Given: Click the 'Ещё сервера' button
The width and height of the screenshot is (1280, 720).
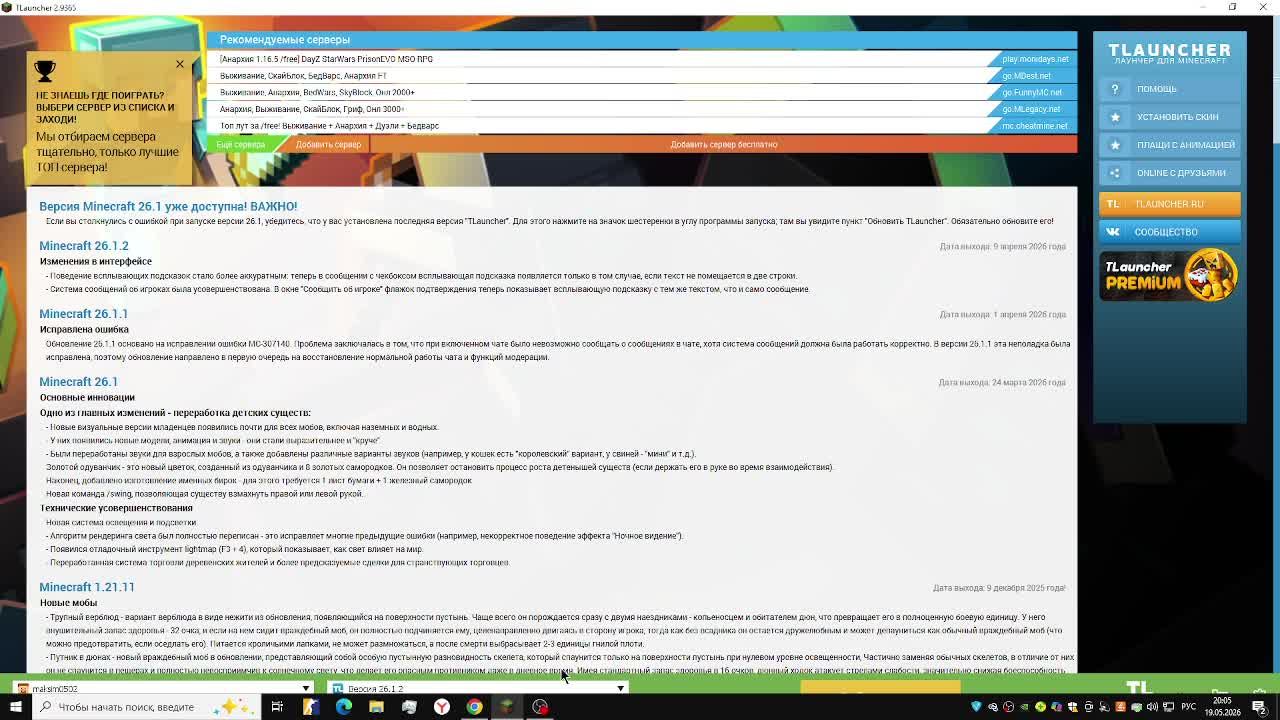Looking at the screenshot, I should 241,144.
